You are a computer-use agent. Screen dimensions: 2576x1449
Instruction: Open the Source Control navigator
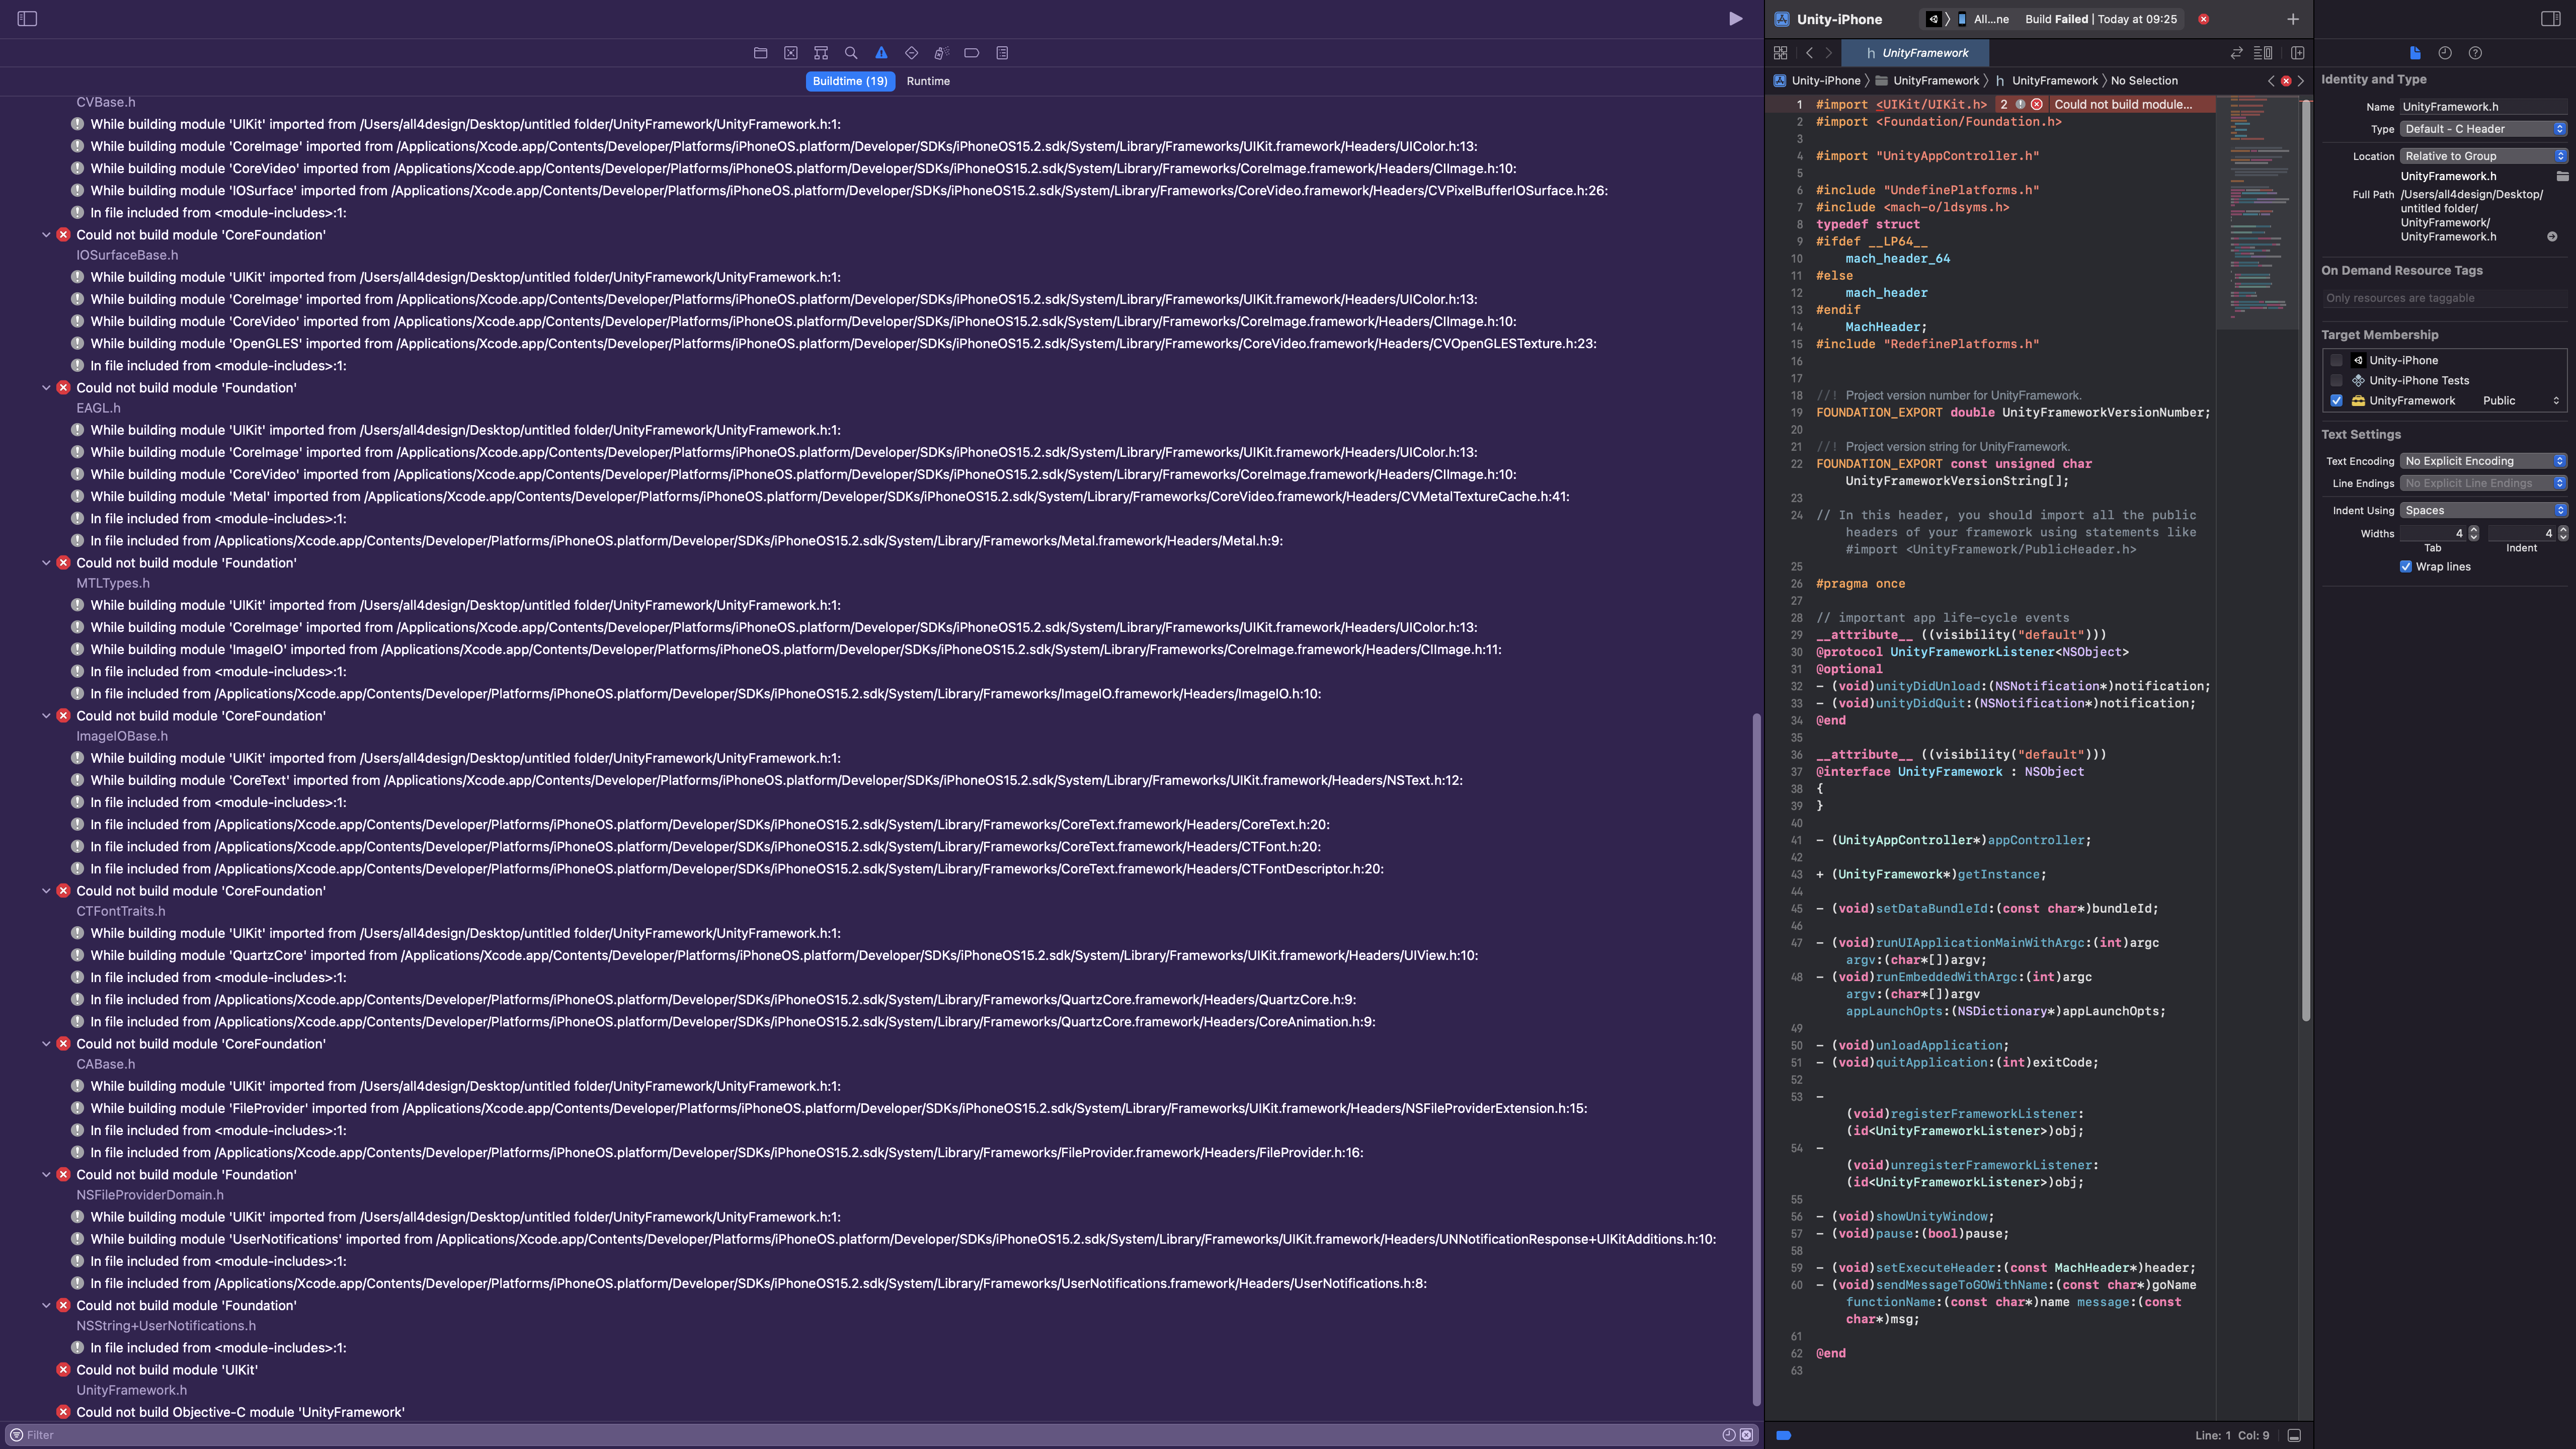pyautogui.click(x=791, y=53)
